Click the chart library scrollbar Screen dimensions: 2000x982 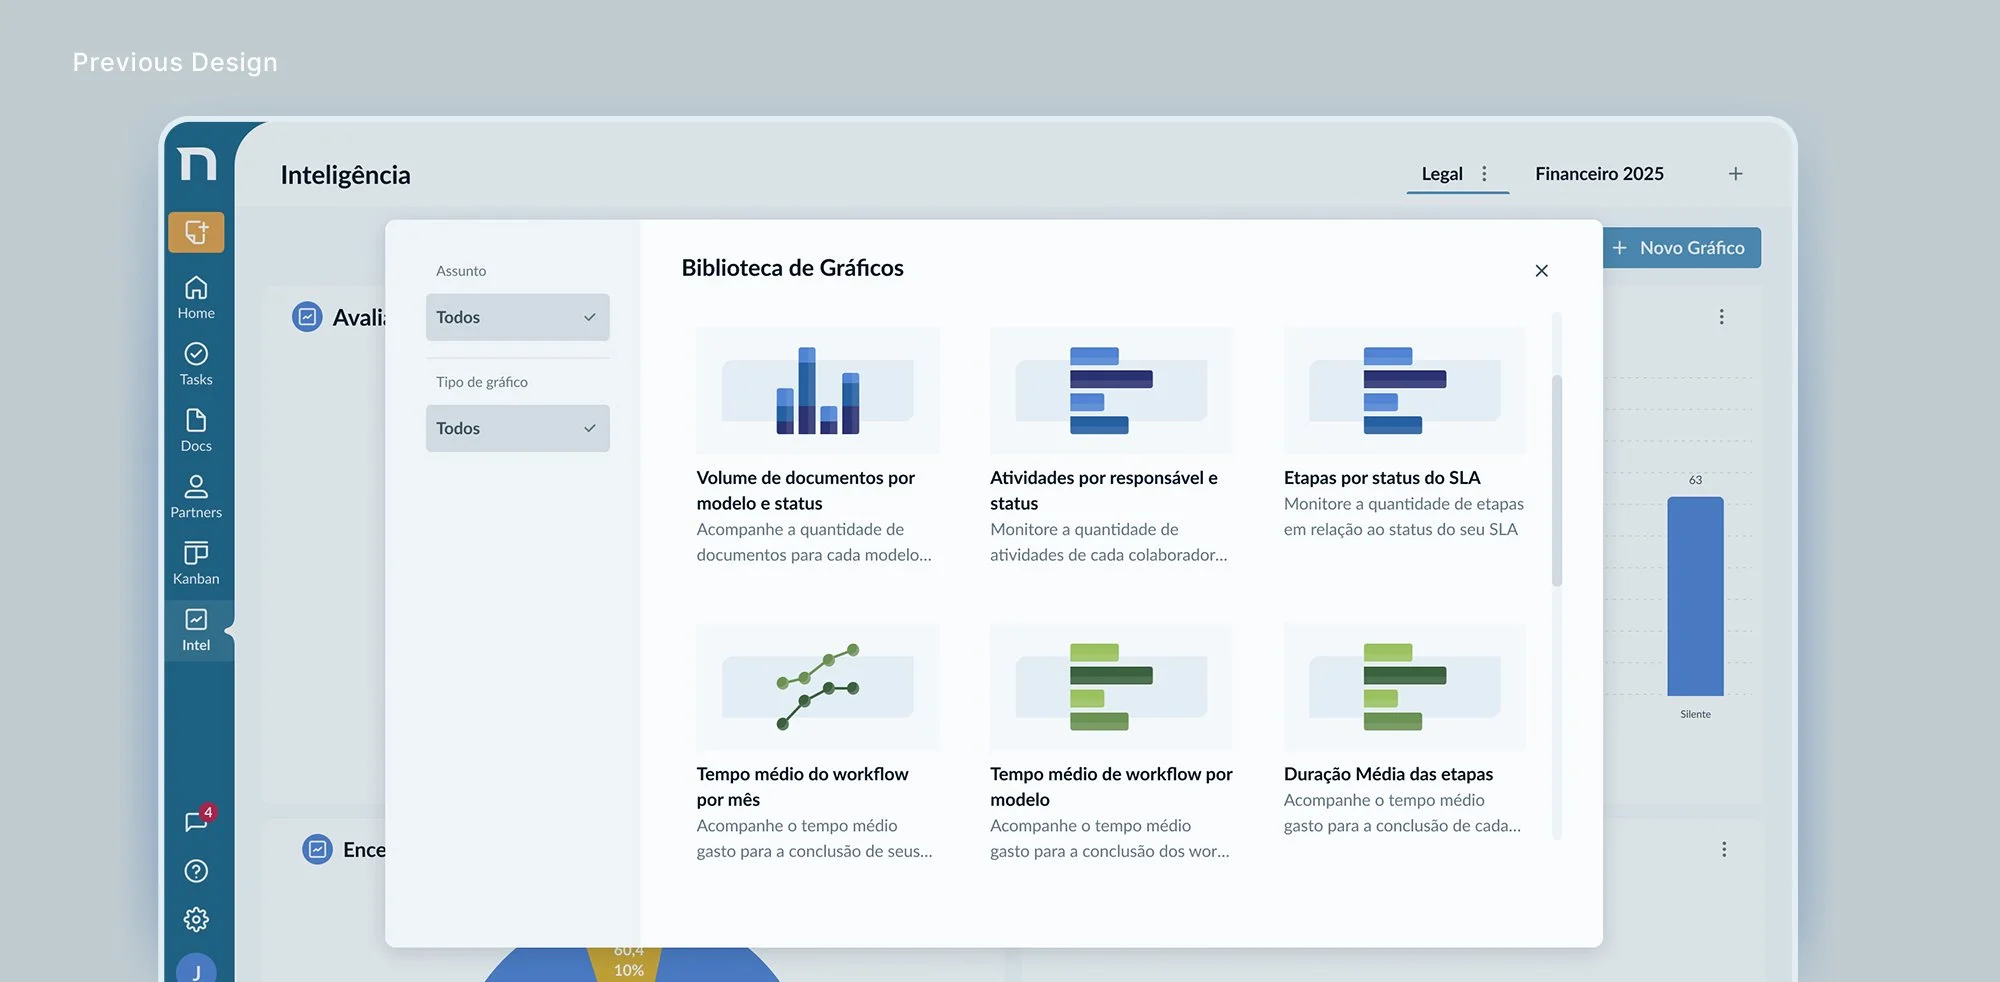pos(1556,480)
